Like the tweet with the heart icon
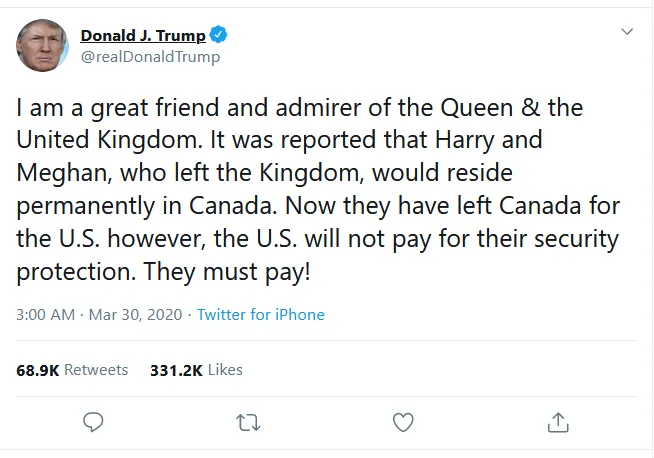The height and width of the screenshot is (458, 654). [403, 422]
